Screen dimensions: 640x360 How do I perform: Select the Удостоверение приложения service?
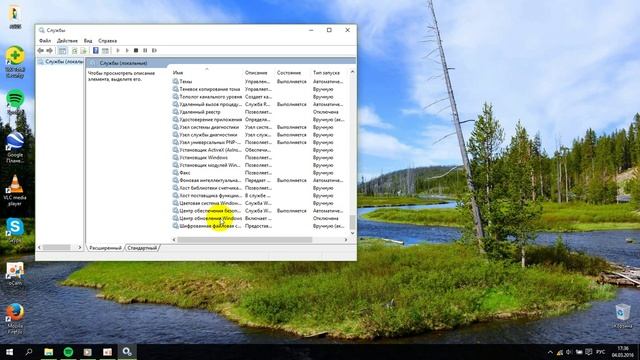click(x=260, y=120)
